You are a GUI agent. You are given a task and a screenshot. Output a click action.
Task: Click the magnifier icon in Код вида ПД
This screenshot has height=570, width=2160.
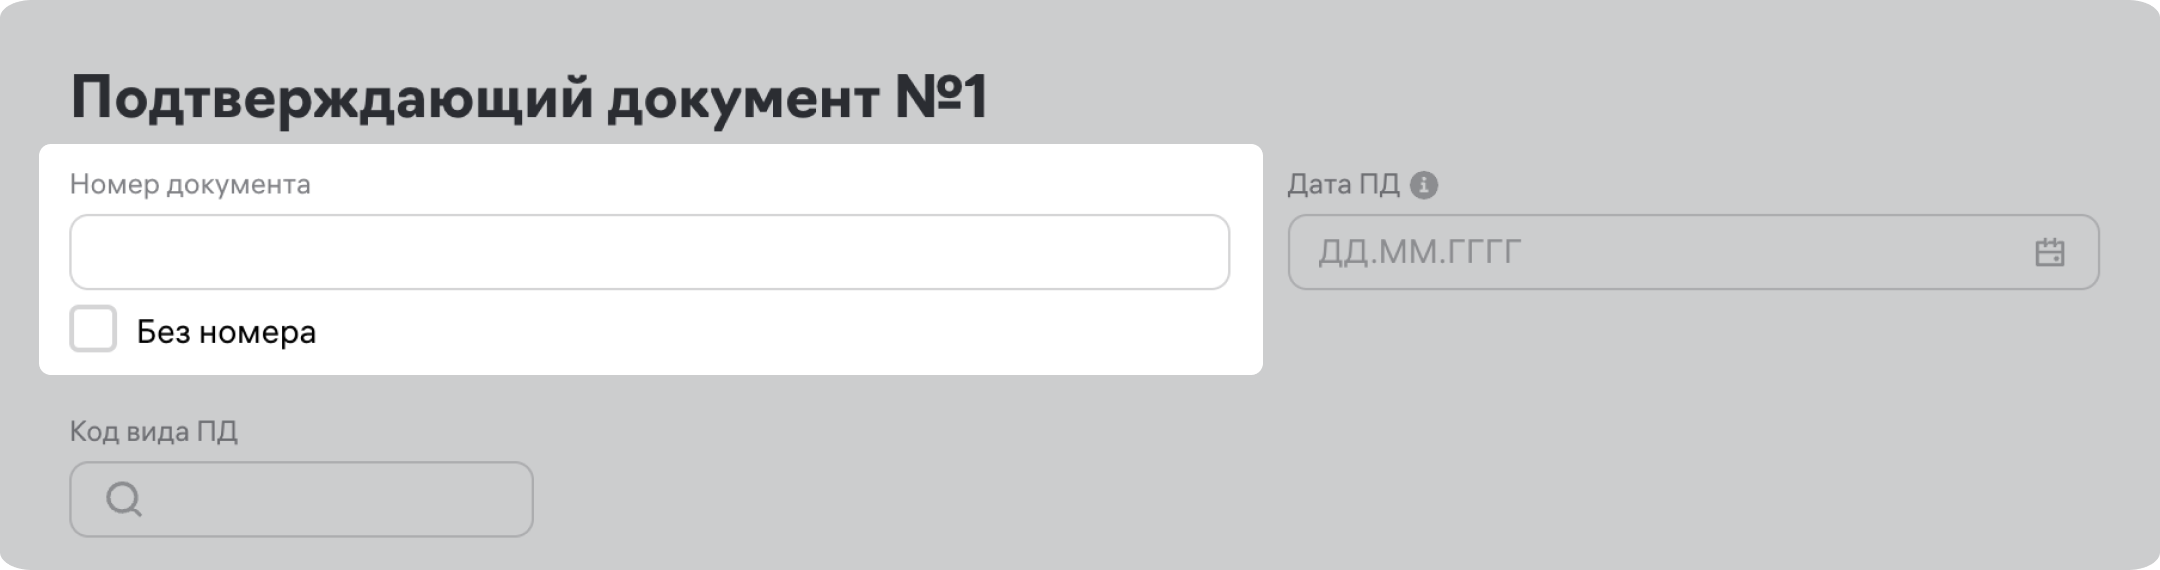[124, 499]
